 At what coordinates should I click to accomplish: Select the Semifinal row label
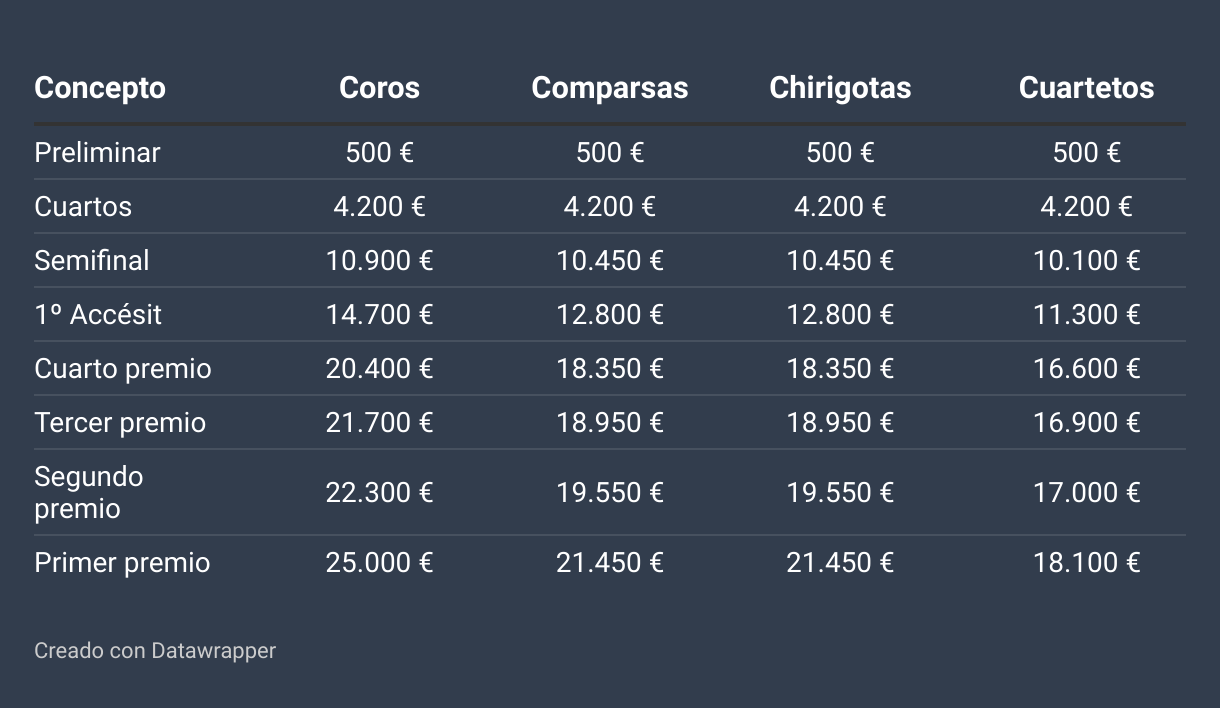tap(92, 261)
